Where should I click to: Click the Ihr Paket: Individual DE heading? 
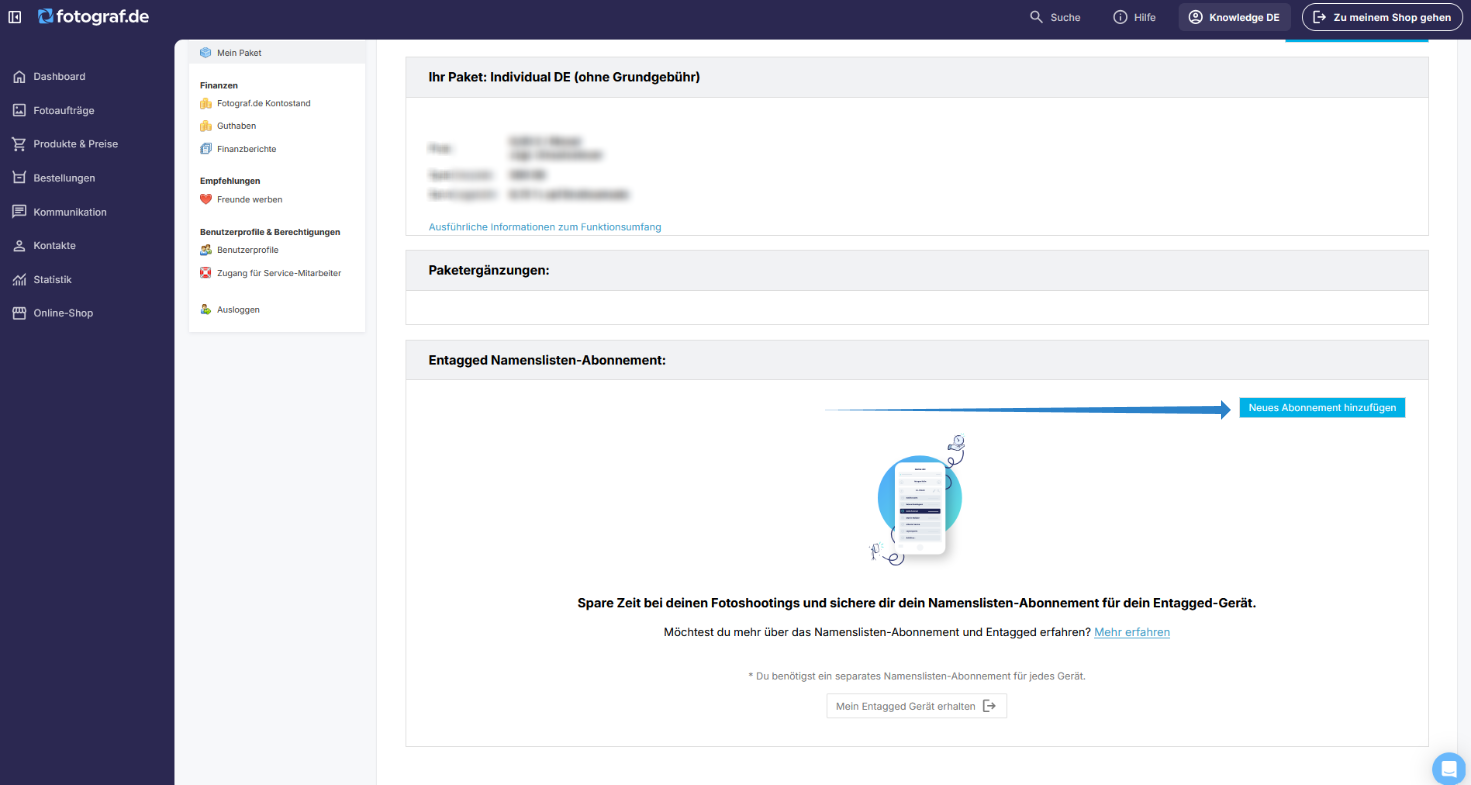(564, 77)
